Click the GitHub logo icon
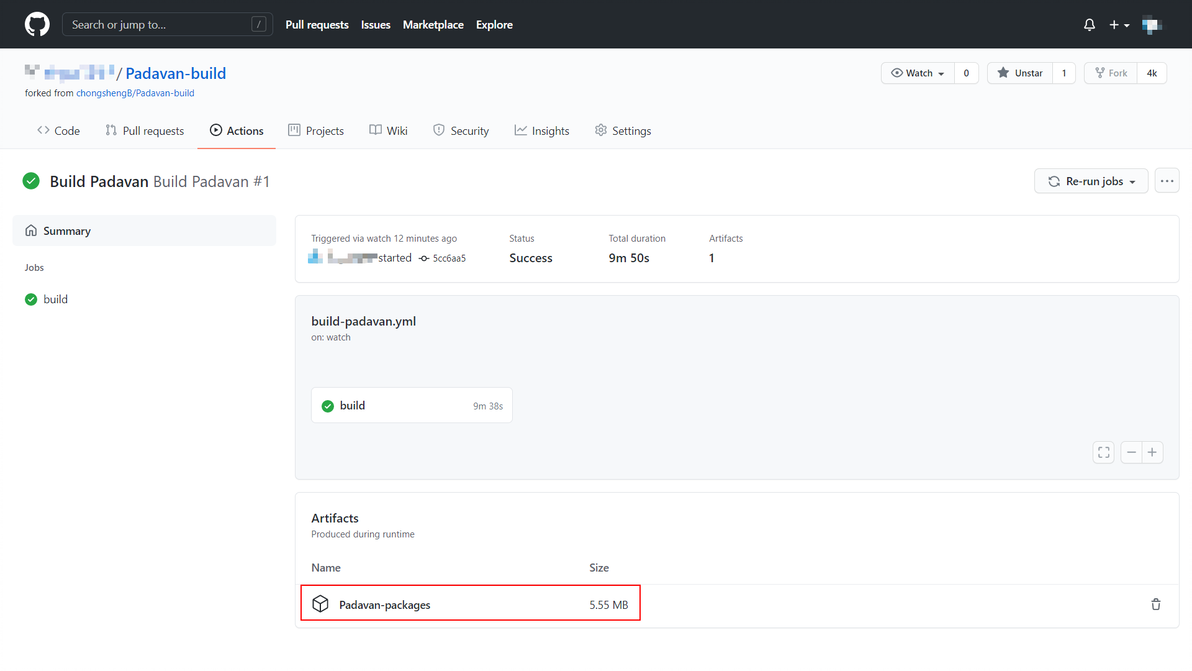The height and width of the screenshot is (671, 1192). [37, 24]
